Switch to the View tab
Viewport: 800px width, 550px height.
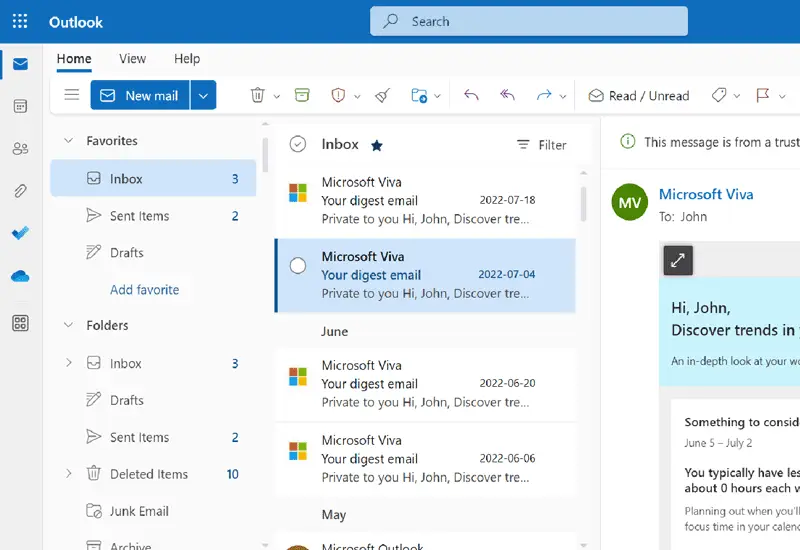click(133, 59)
